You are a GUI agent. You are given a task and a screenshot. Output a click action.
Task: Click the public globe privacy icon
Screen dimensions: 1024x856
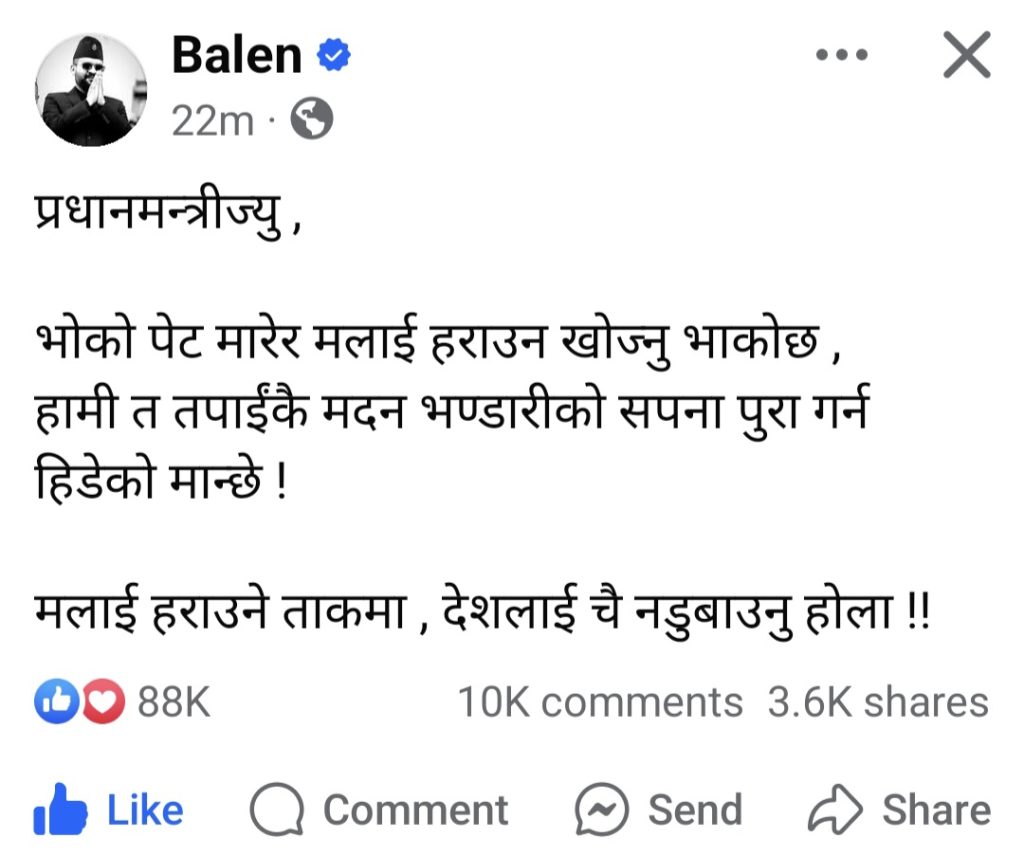coord(312,119)
